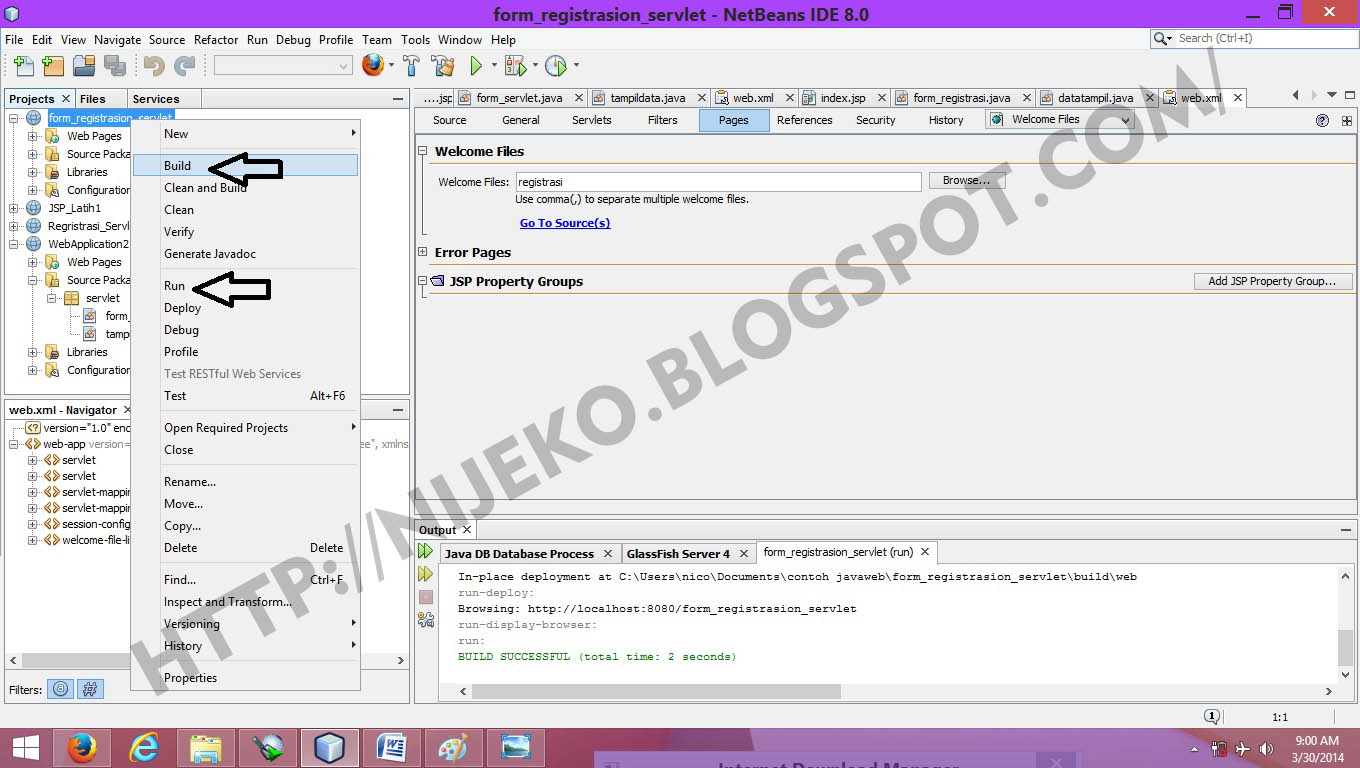Click the Undo arrow in the toolbar

pyautogui.click(x=155, y=65)
